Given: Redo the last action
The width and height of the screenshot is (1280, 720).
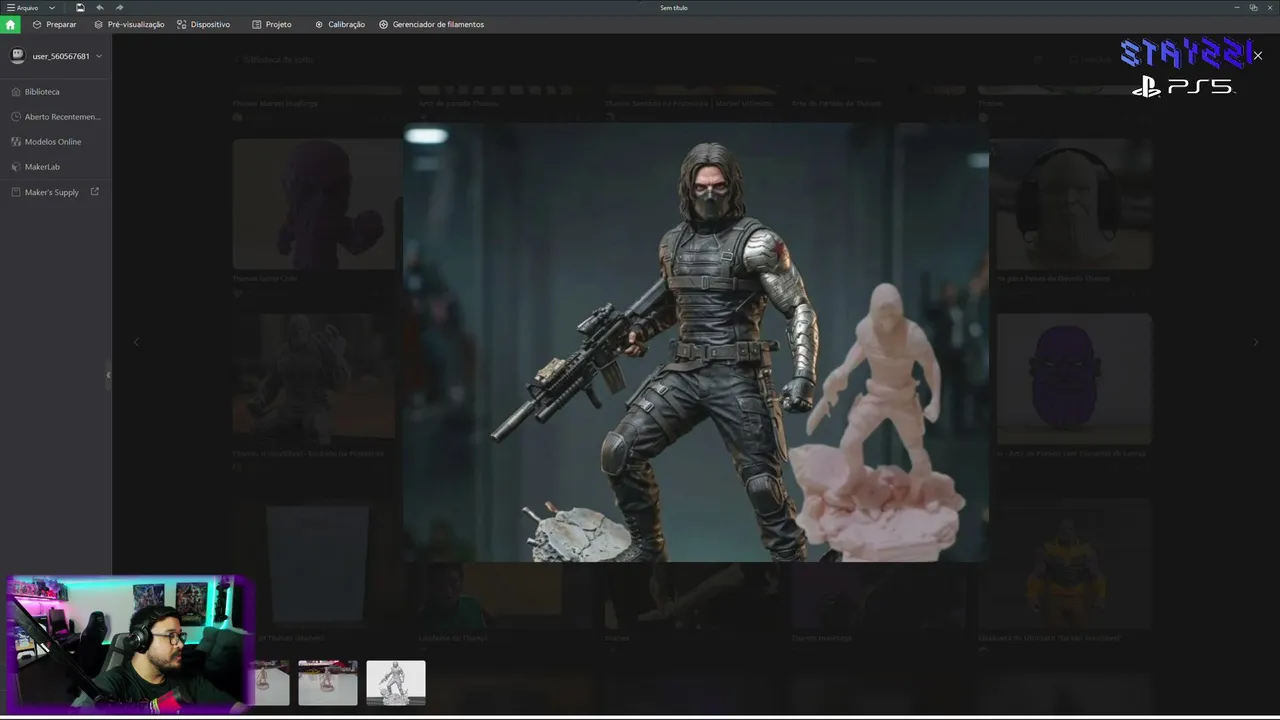Looking at the screenshot, I should 120,8.
